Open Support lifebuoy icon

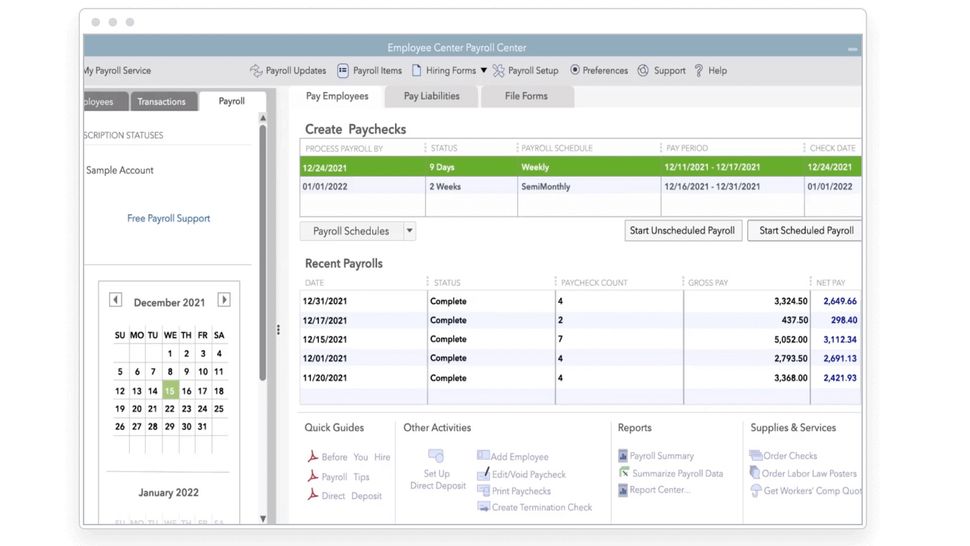coord(643,70)
